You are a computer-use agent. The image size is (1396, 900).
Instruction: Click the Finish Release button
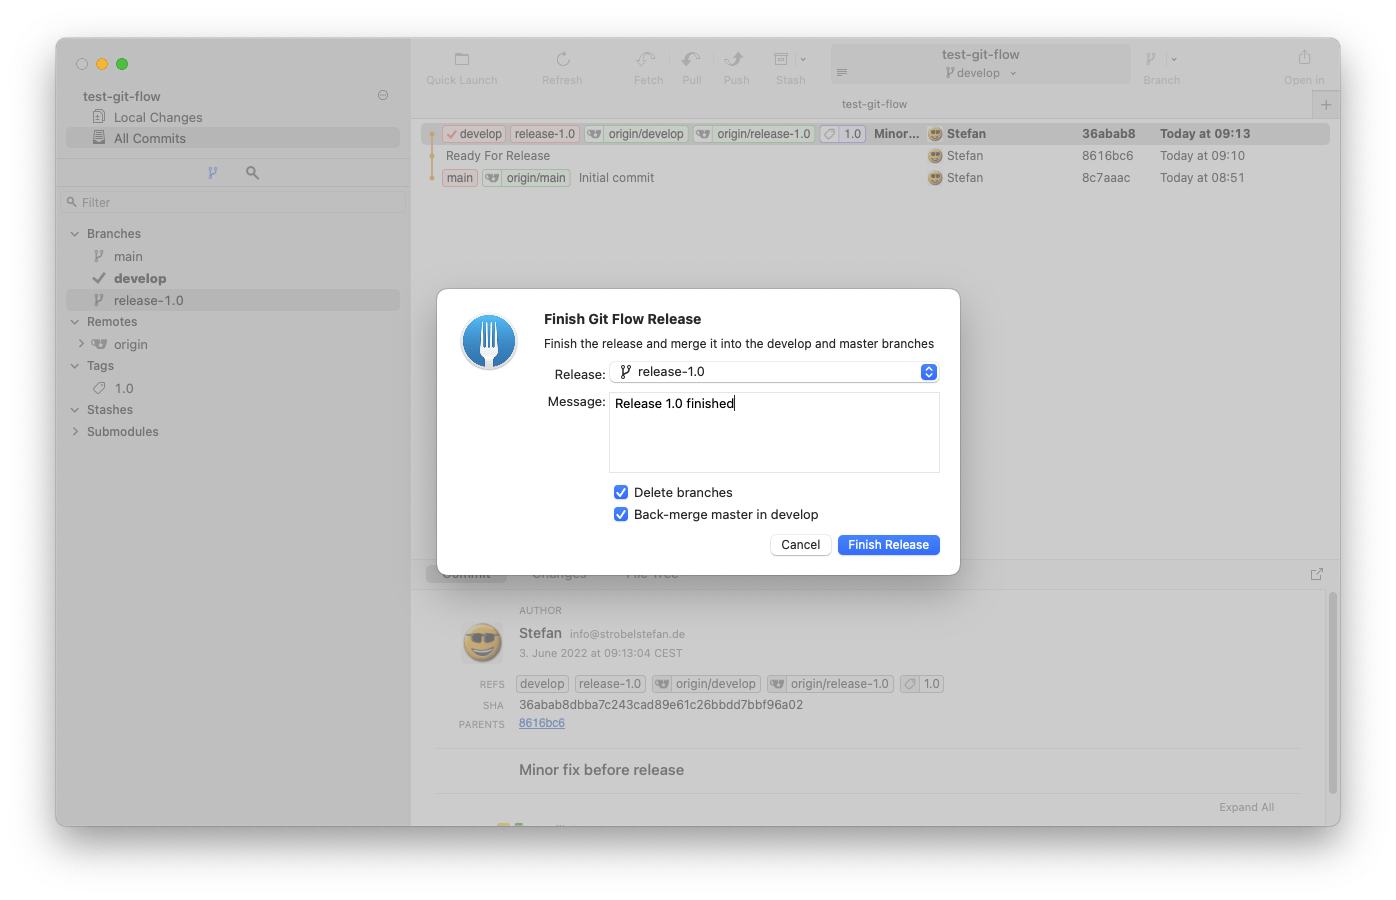click(x=888, y=544)
